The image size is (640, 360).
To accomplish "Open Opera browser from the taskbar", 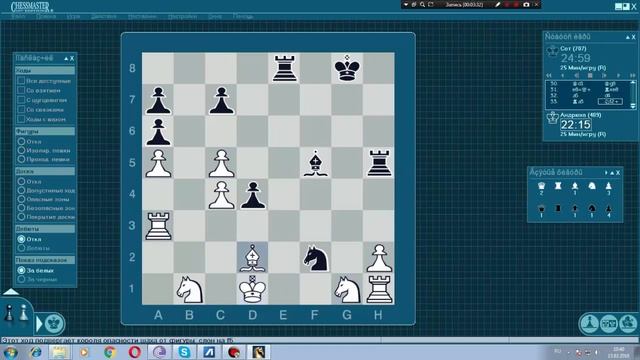I will pyautogui.click(x=135, y=352).
